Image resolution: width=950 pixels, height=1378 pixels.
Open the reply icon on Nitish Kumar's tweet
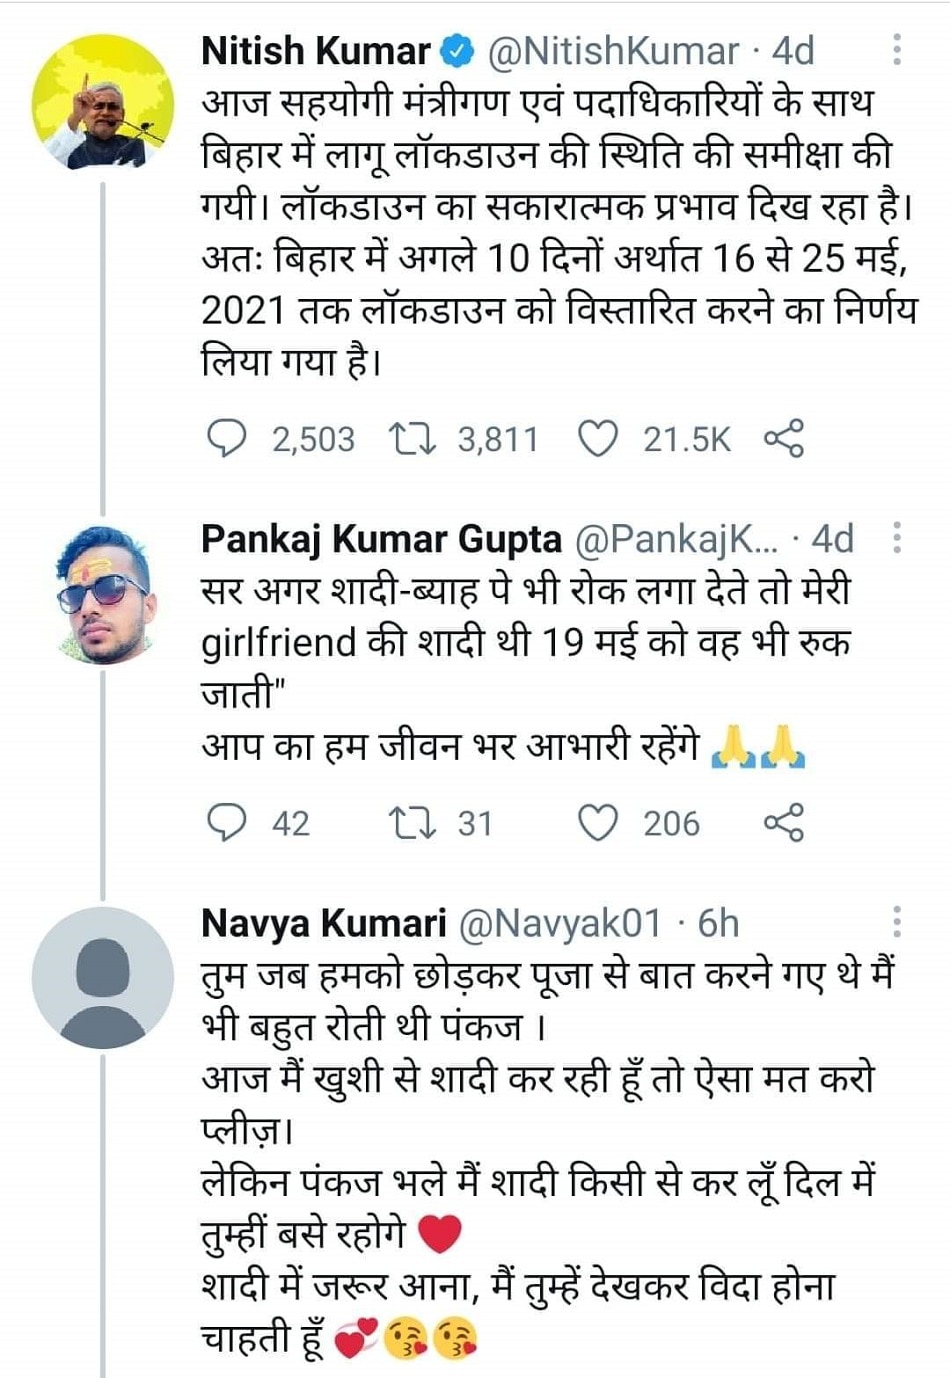pyautogui.click(x=227, y=437)
